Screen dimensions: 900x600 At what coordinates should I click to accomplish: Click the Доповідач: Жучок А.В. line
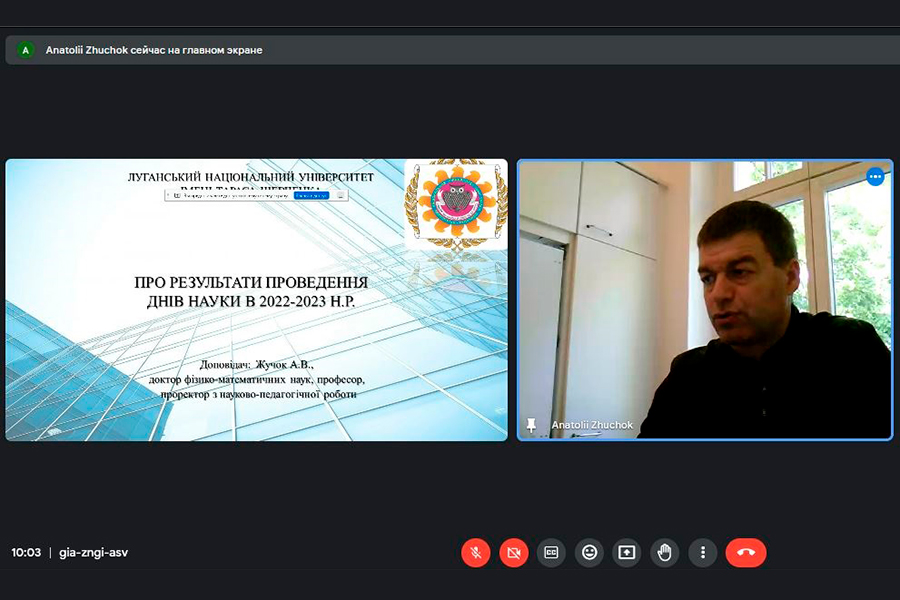click(257, 365)
